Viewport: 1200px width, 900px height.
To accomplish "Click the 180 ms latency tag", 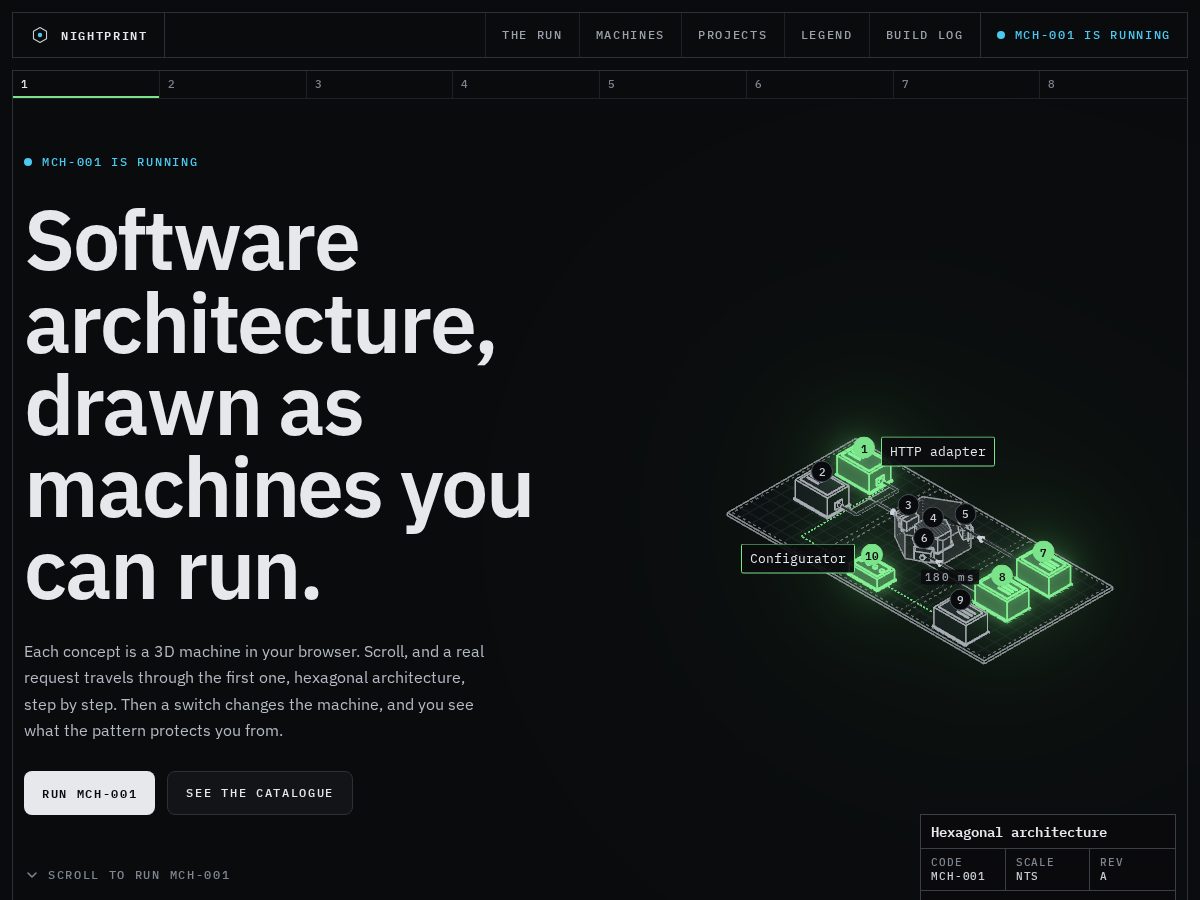I will [950, 577].
